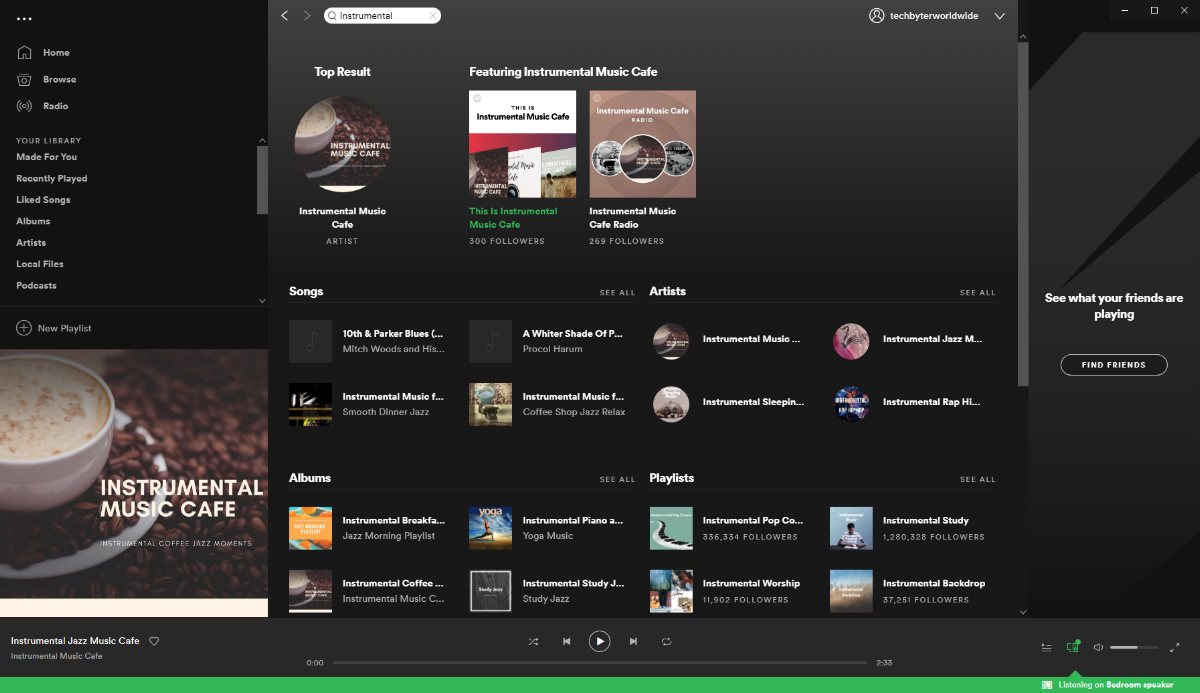The height and width of the screenshot is (693, 1200).
Task: Create a New Playlist
Action: pos(54,328)
